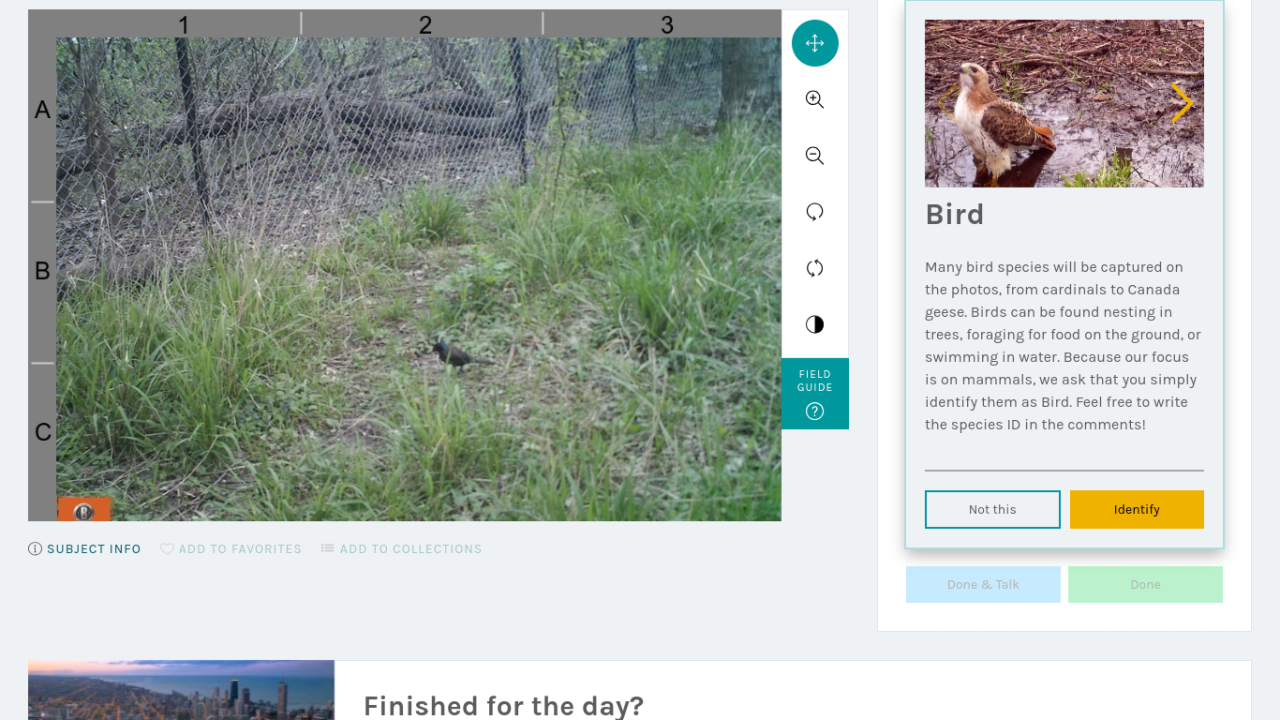Image resolution: width=1280 pixels, height=720 pixels.
Task: Show next bird example photo
Action: click(1182, 103)
